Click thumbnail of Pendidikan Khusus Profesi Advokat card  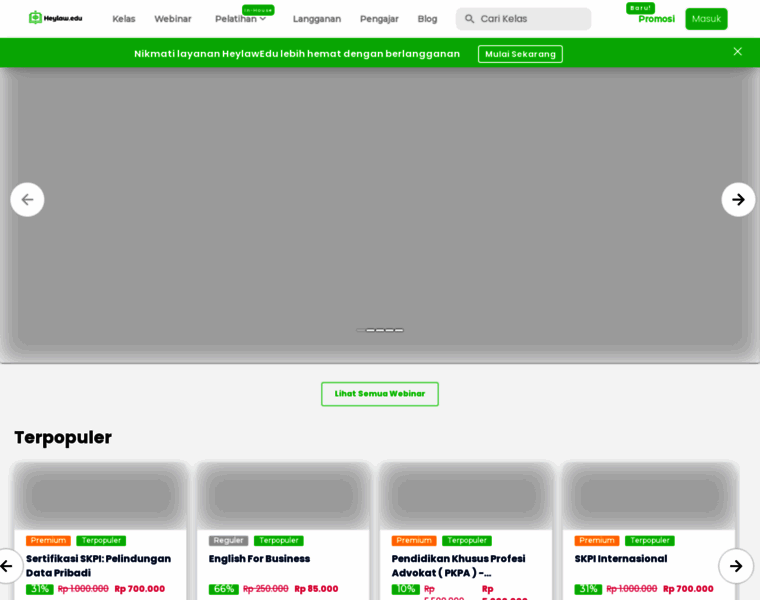466,495
